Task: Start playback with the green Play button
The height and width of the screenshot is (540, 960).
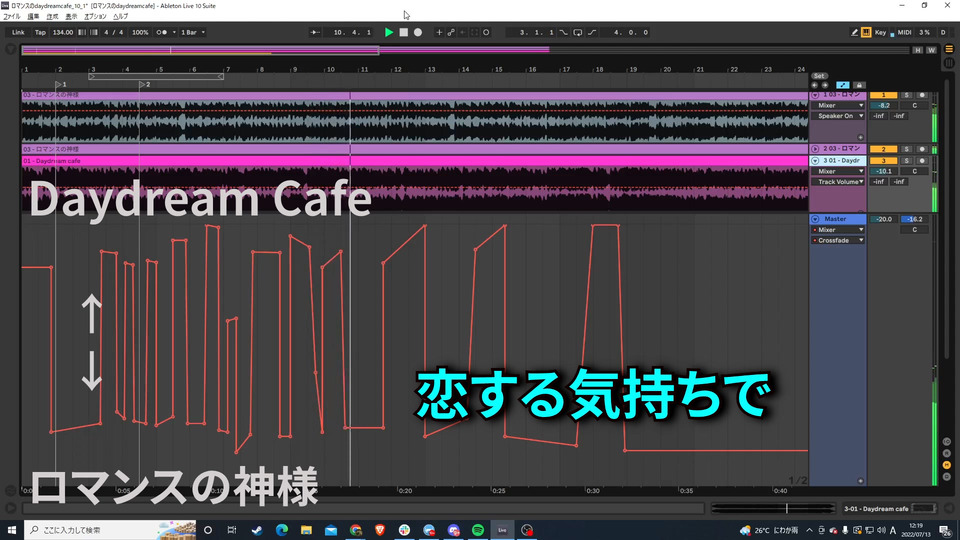Action: pos(389,32)
